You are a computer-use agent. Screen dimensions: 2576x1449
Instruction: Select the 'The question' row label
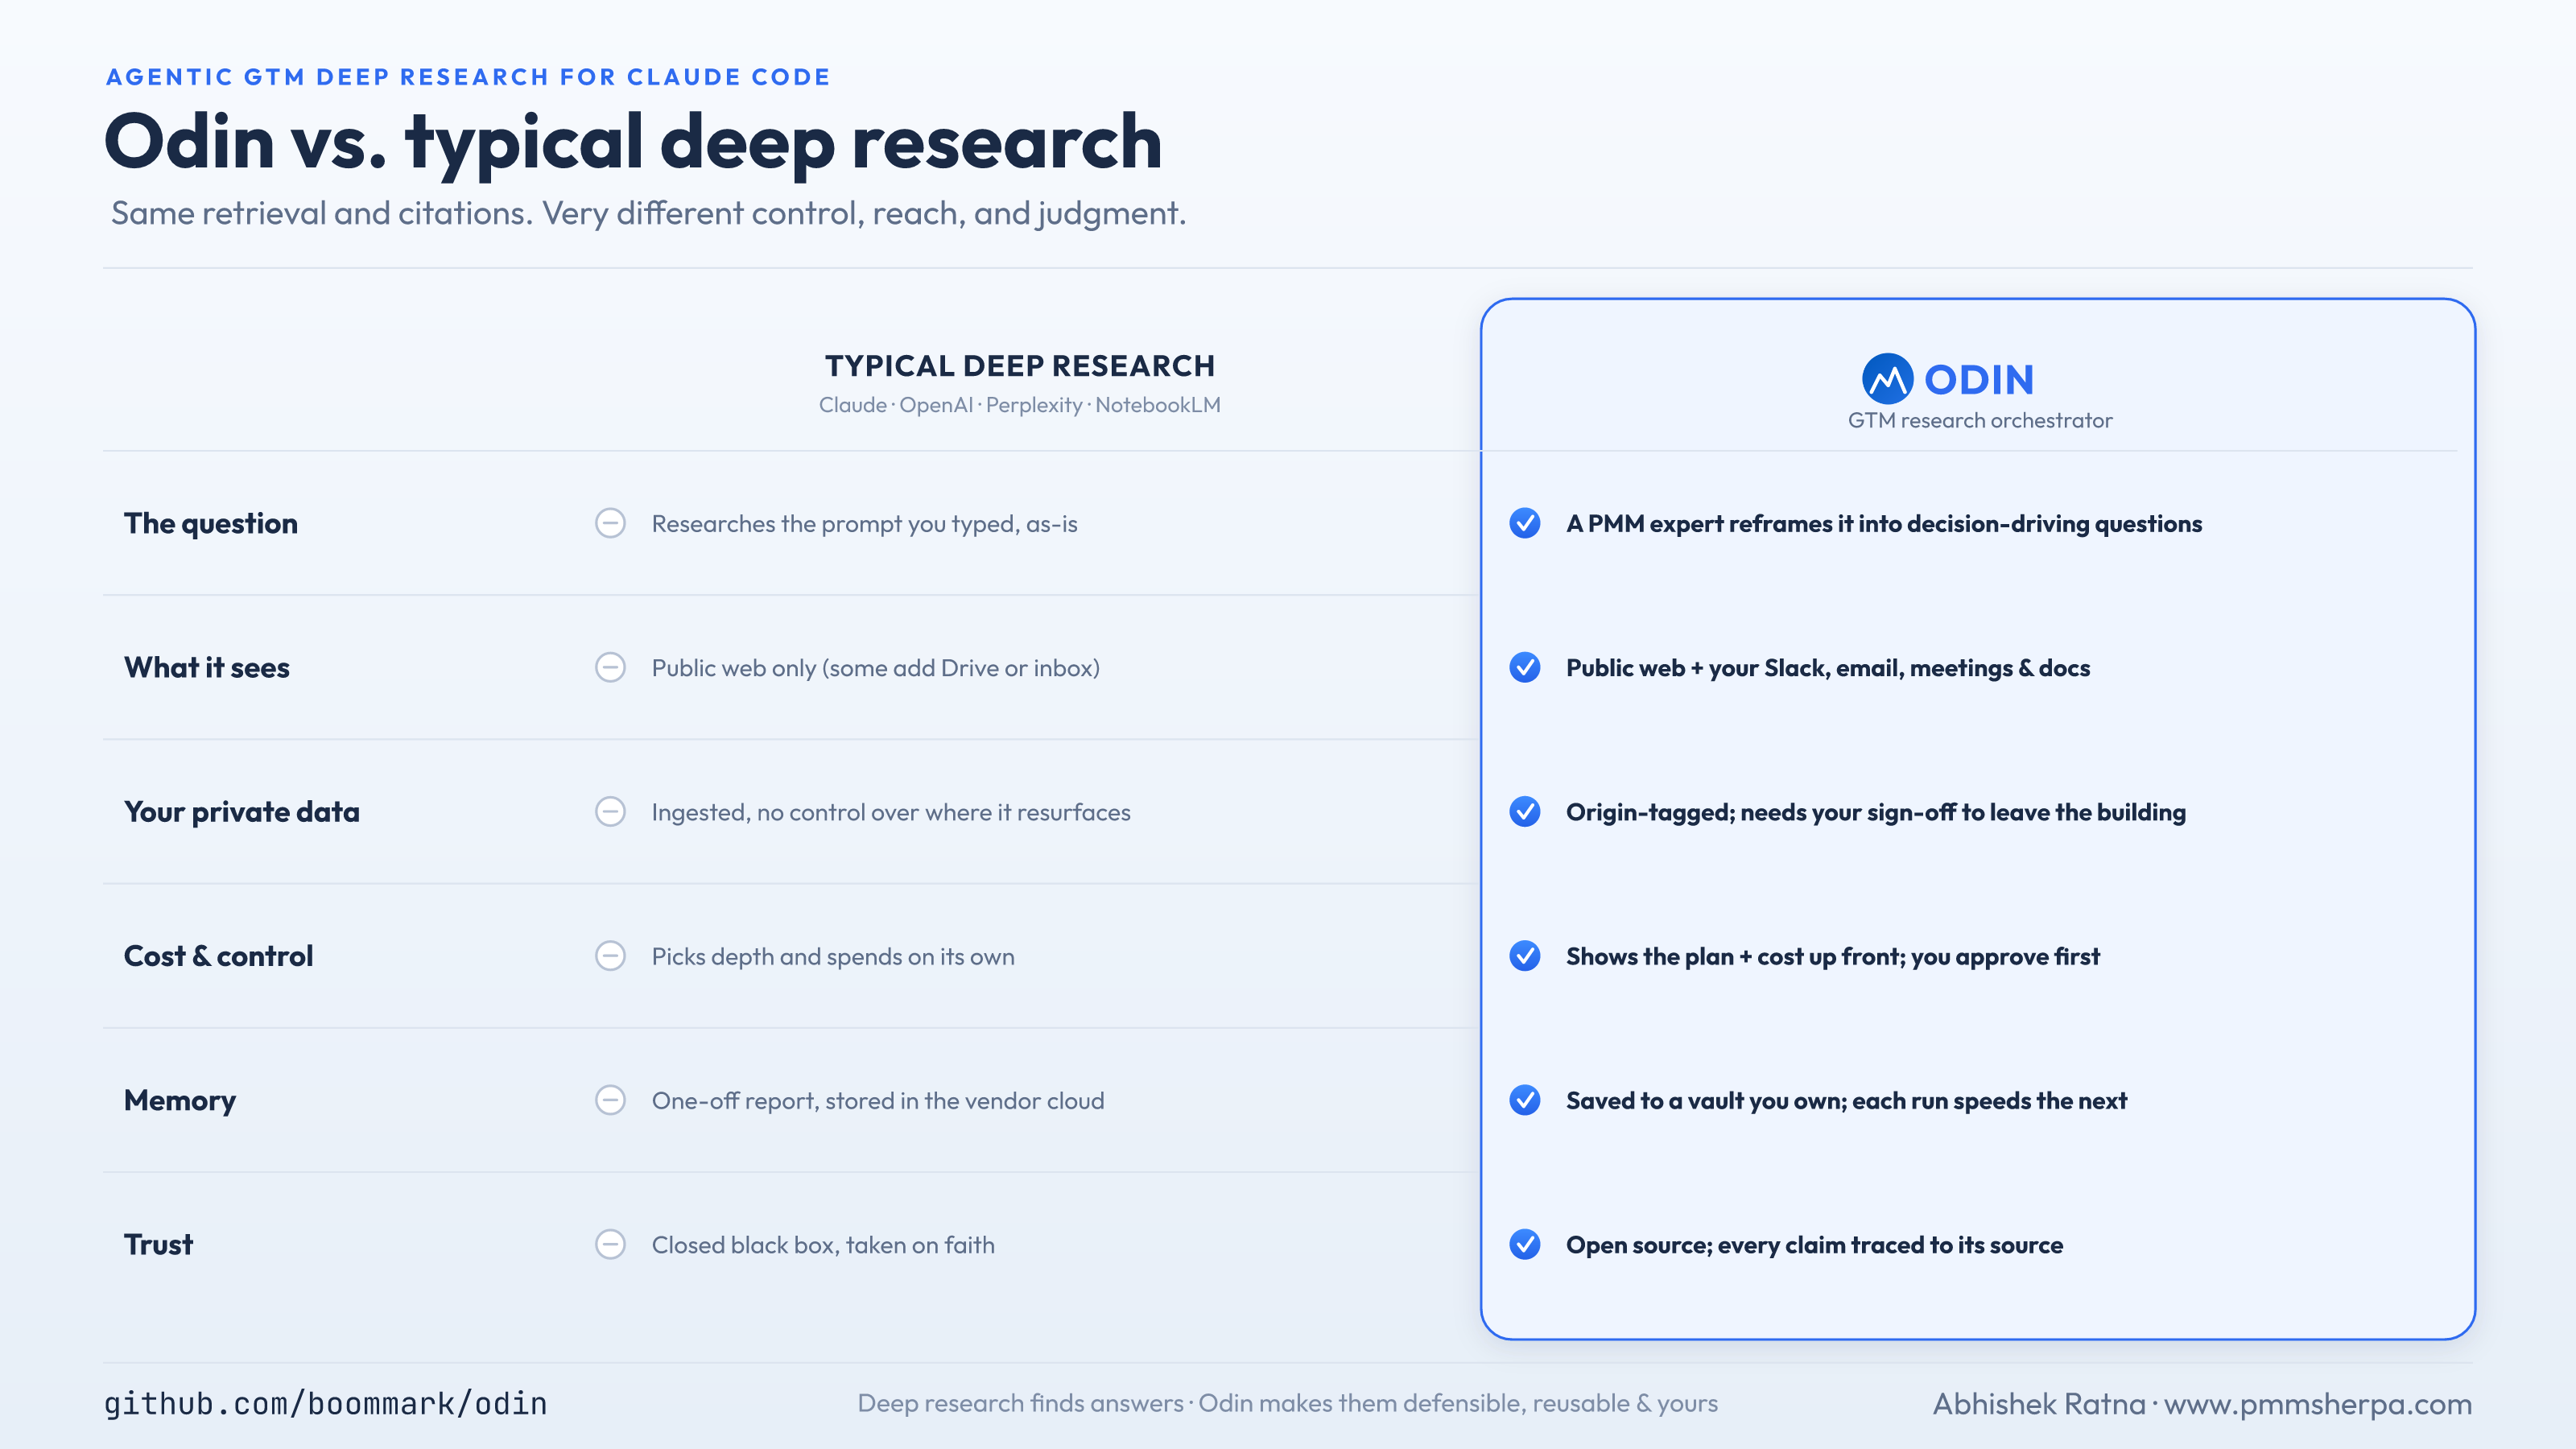click(x=211, y=524)
